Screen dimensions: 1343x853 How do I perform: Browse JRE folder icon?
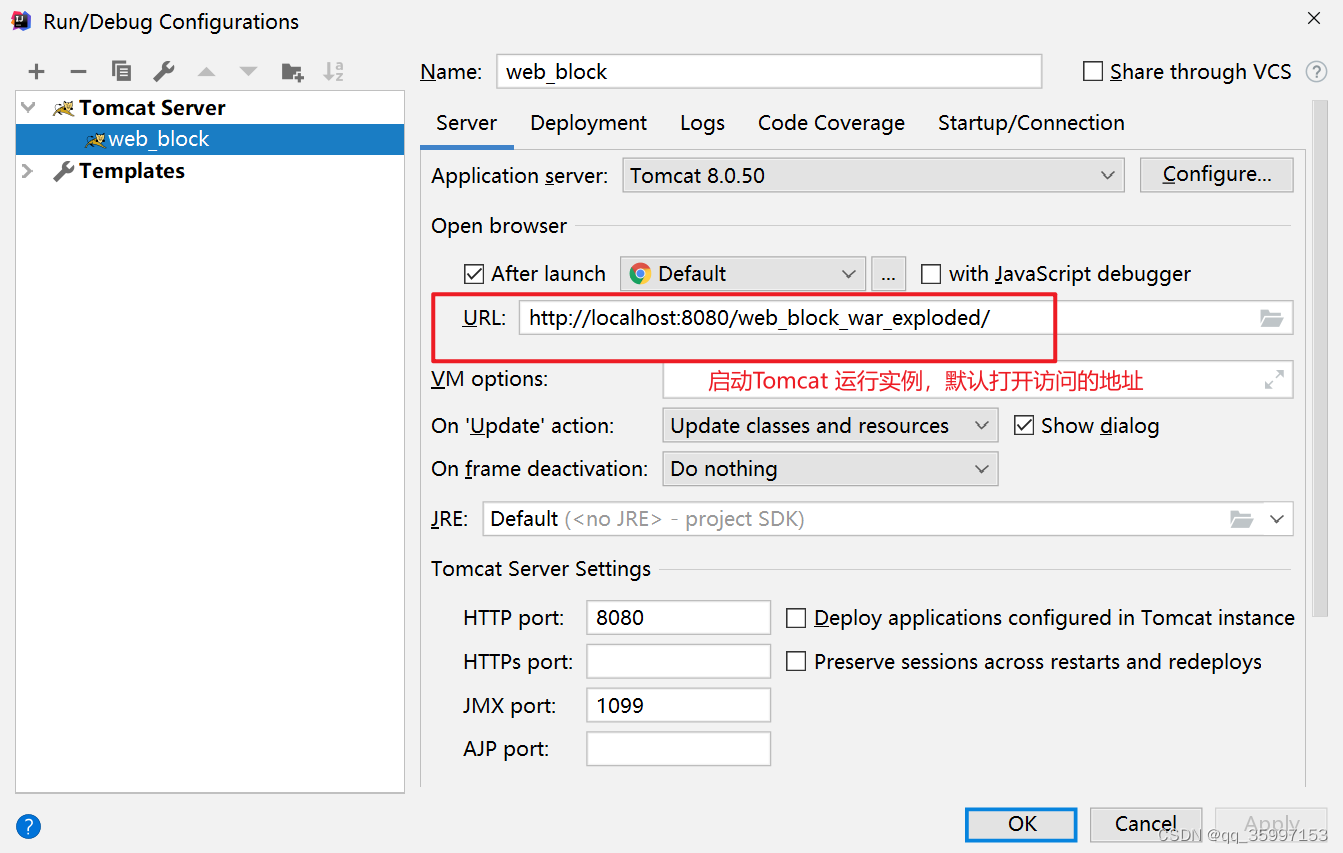pyautogui.click(x=1241, y=519)
